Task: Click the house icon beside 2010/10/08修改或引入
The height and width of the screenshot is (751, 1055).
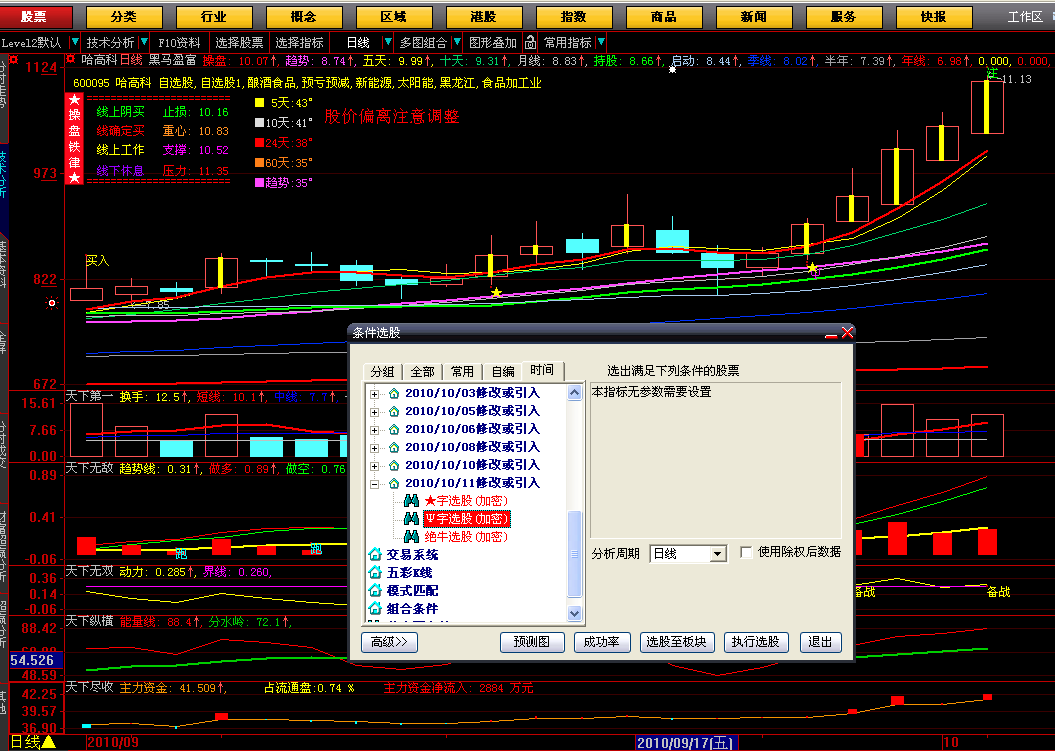Action: (x=394, y=448)
